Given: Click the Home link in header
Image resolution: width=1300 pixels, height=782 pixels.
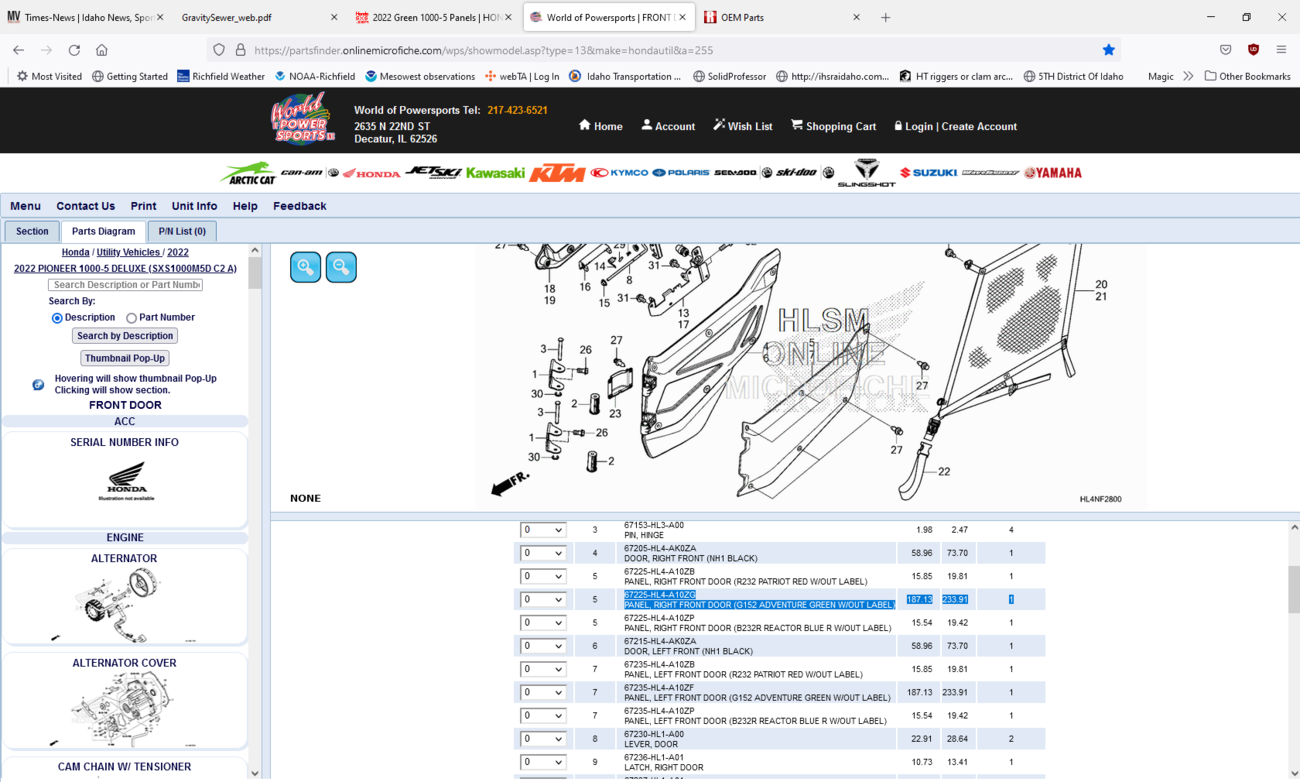Looking at the screenshot, I should [600, 126].
